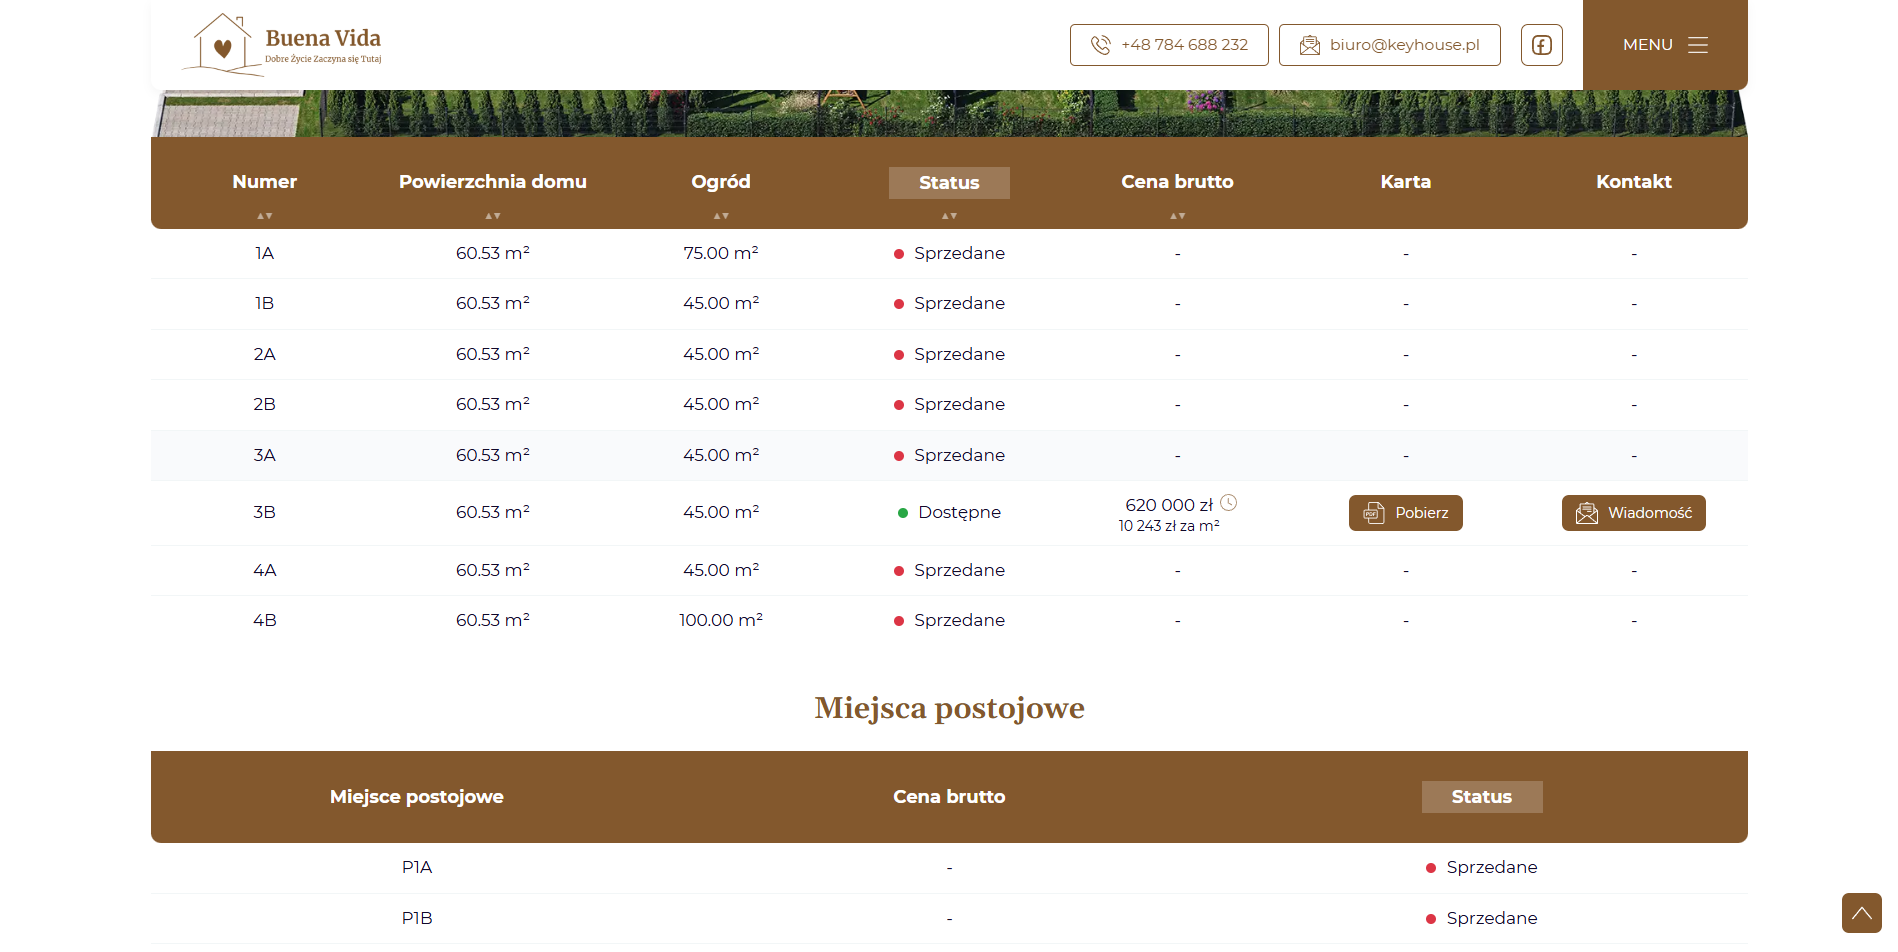Click house number 1A cell

coord(265,253)
